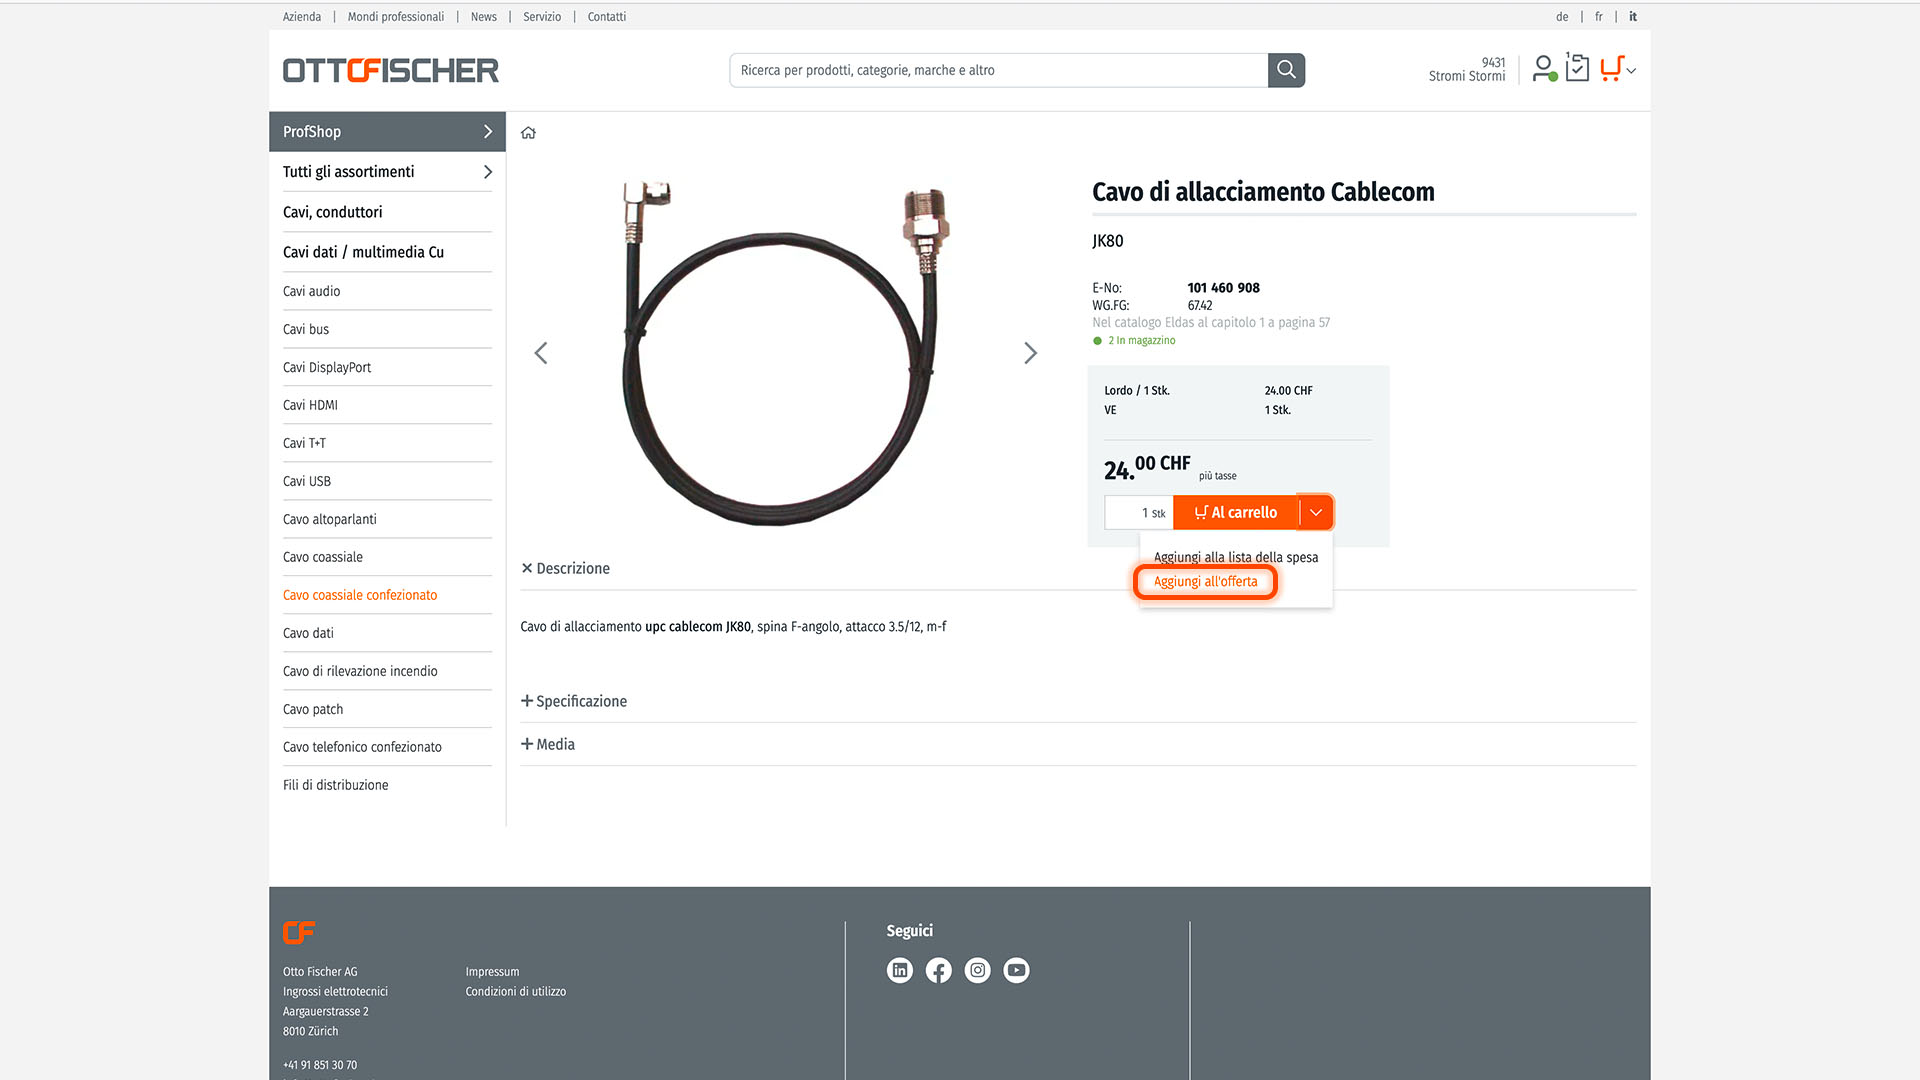Open the cart icon in header
Screen dimensions: 1920x1080
(1611, 68)
